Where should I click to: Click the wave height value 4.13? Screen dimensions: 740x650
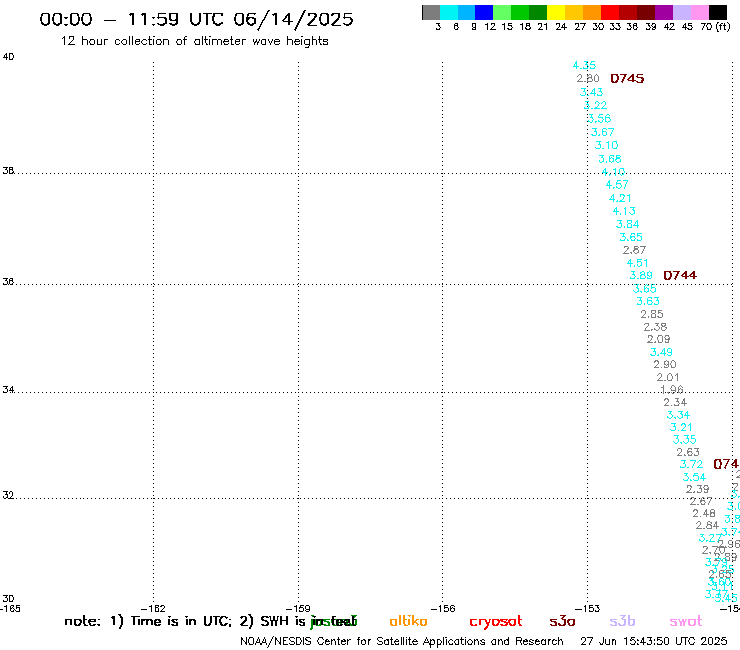[624, 211]
